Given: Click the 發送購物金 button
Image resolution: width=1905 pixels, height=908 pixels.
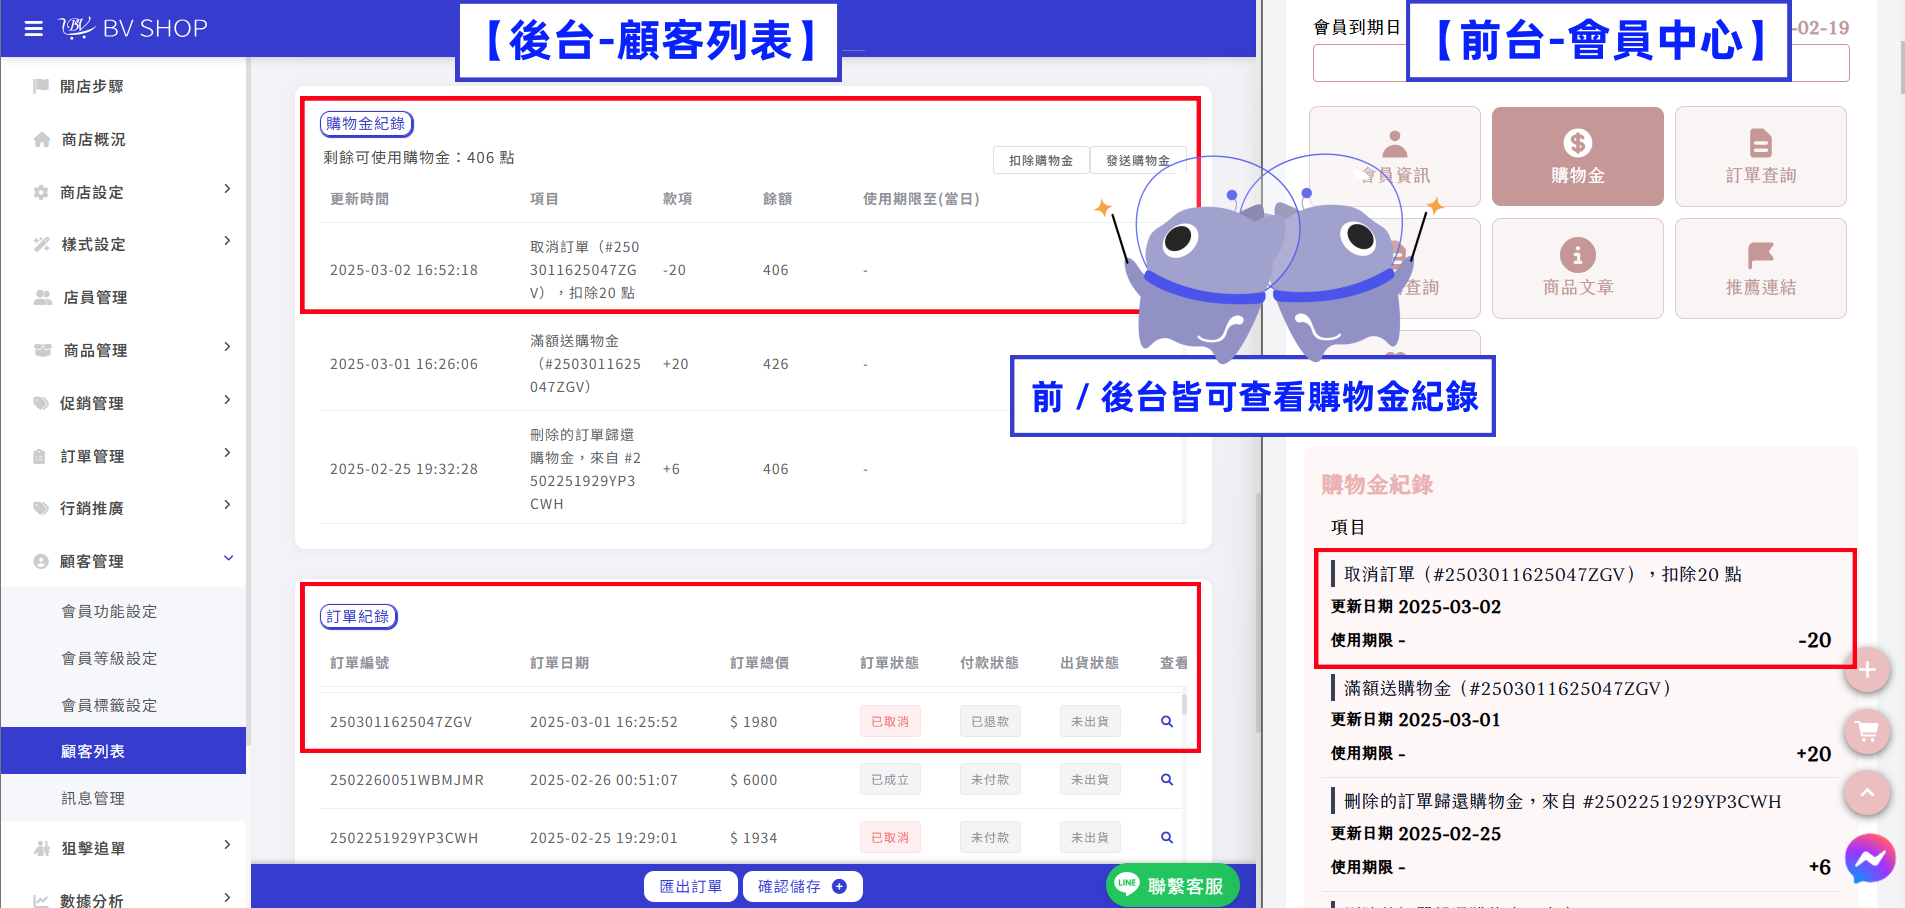Looking at the screenshot, I should pyautogui.click(x=1138, y=160).
